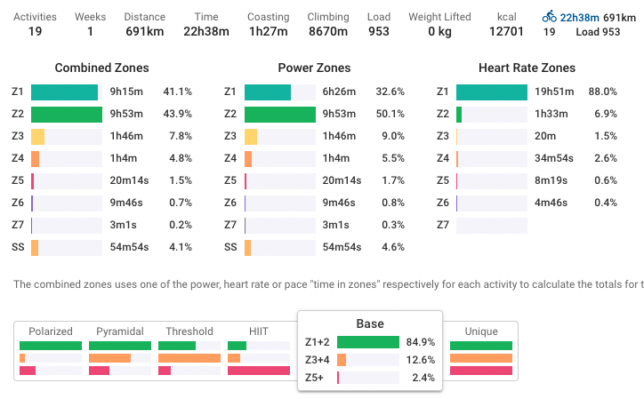Screen dimensions: 644x399
Task: Select the Pyramidal training distribution
Action: (120, 352)
